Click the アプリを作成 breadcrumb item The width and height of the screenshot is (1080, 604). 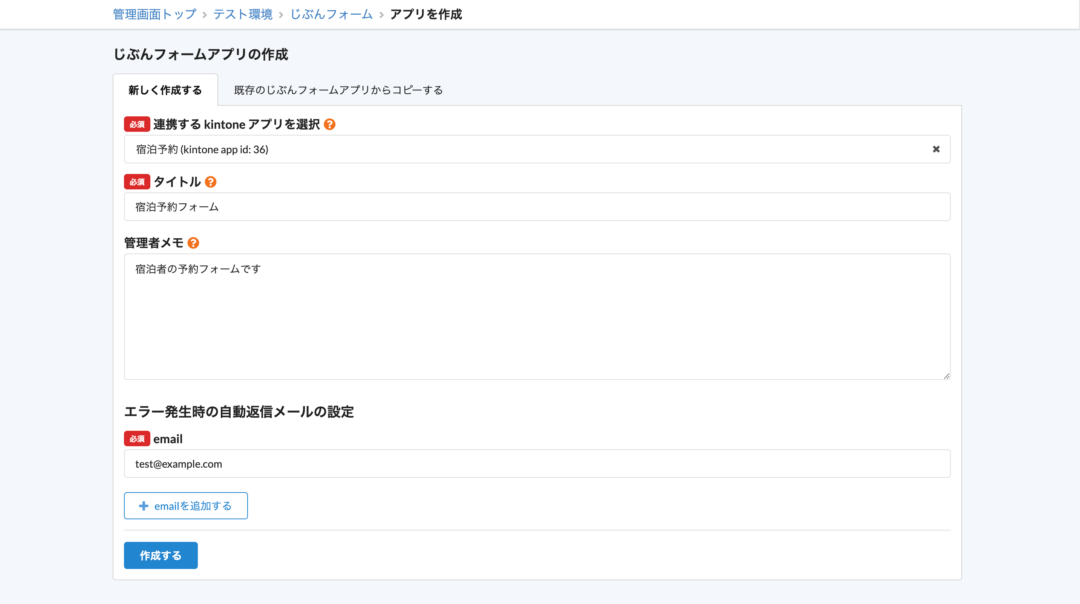pyautogui.click(x=426, y=14)
